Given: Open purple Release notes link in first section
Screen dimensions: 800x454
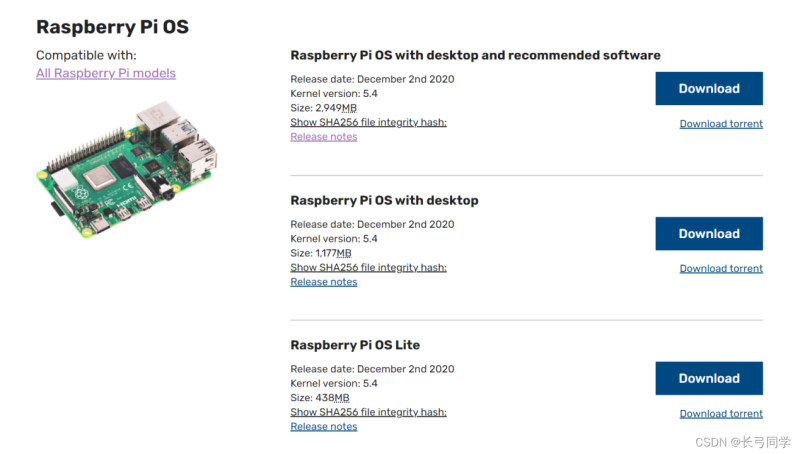Looking at the screenshot, I should coord(323,137).
